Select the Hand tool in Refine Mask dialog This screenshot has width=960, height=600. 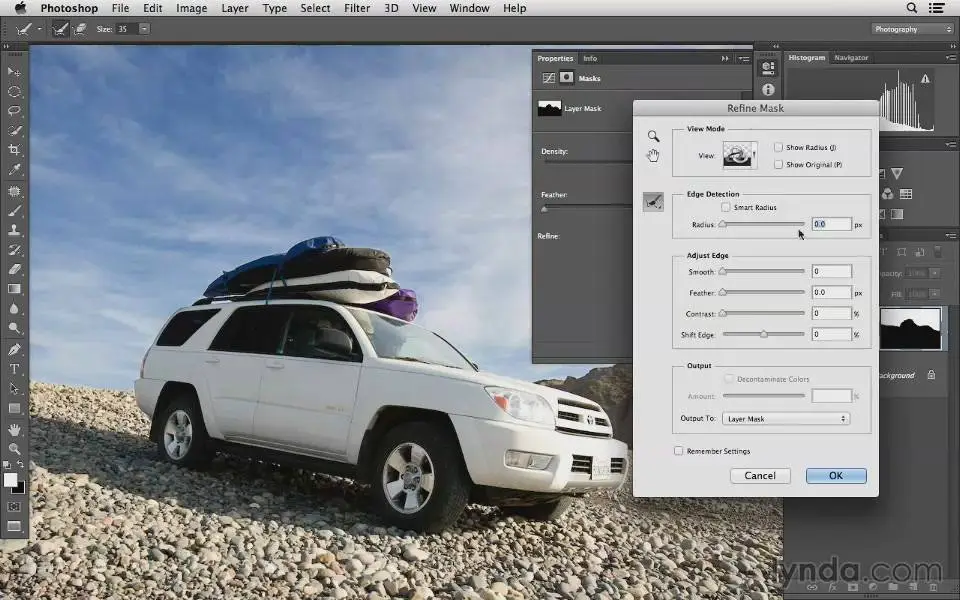coord(653,155)
